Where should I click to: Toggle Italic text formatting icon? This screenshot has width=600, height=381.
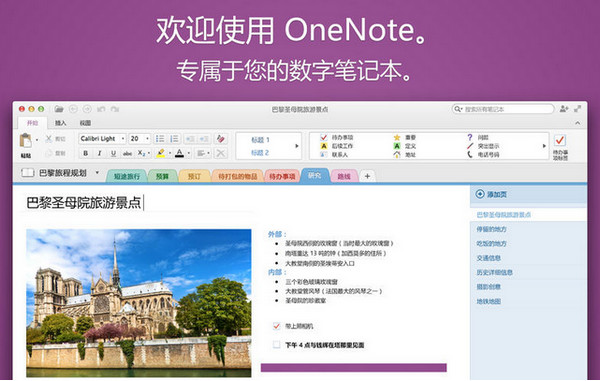point(99,153)
